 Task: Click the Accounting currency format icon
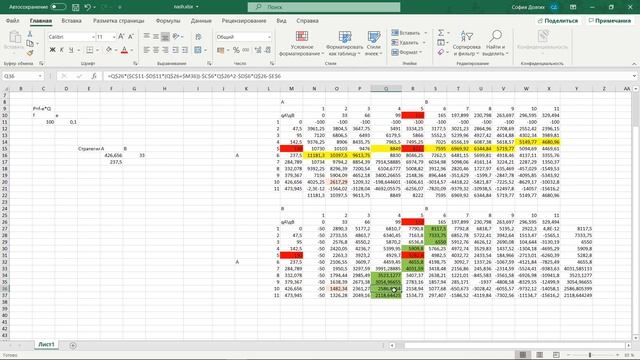[x=221, y=50]
